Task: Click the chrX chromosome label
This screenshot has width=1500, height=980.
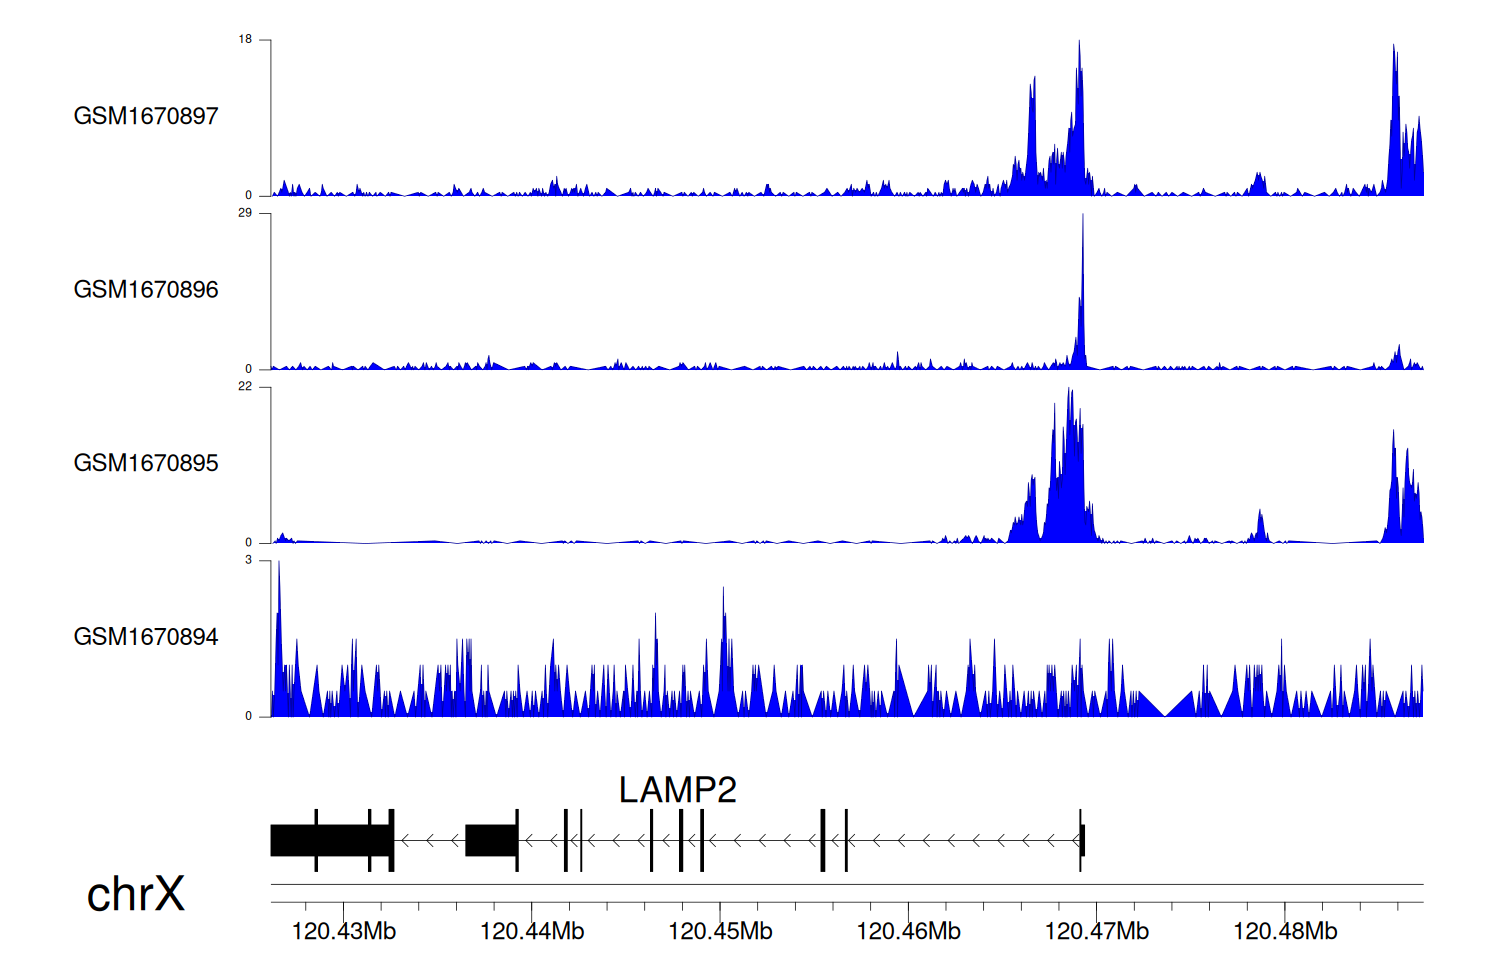Action: 136,894
